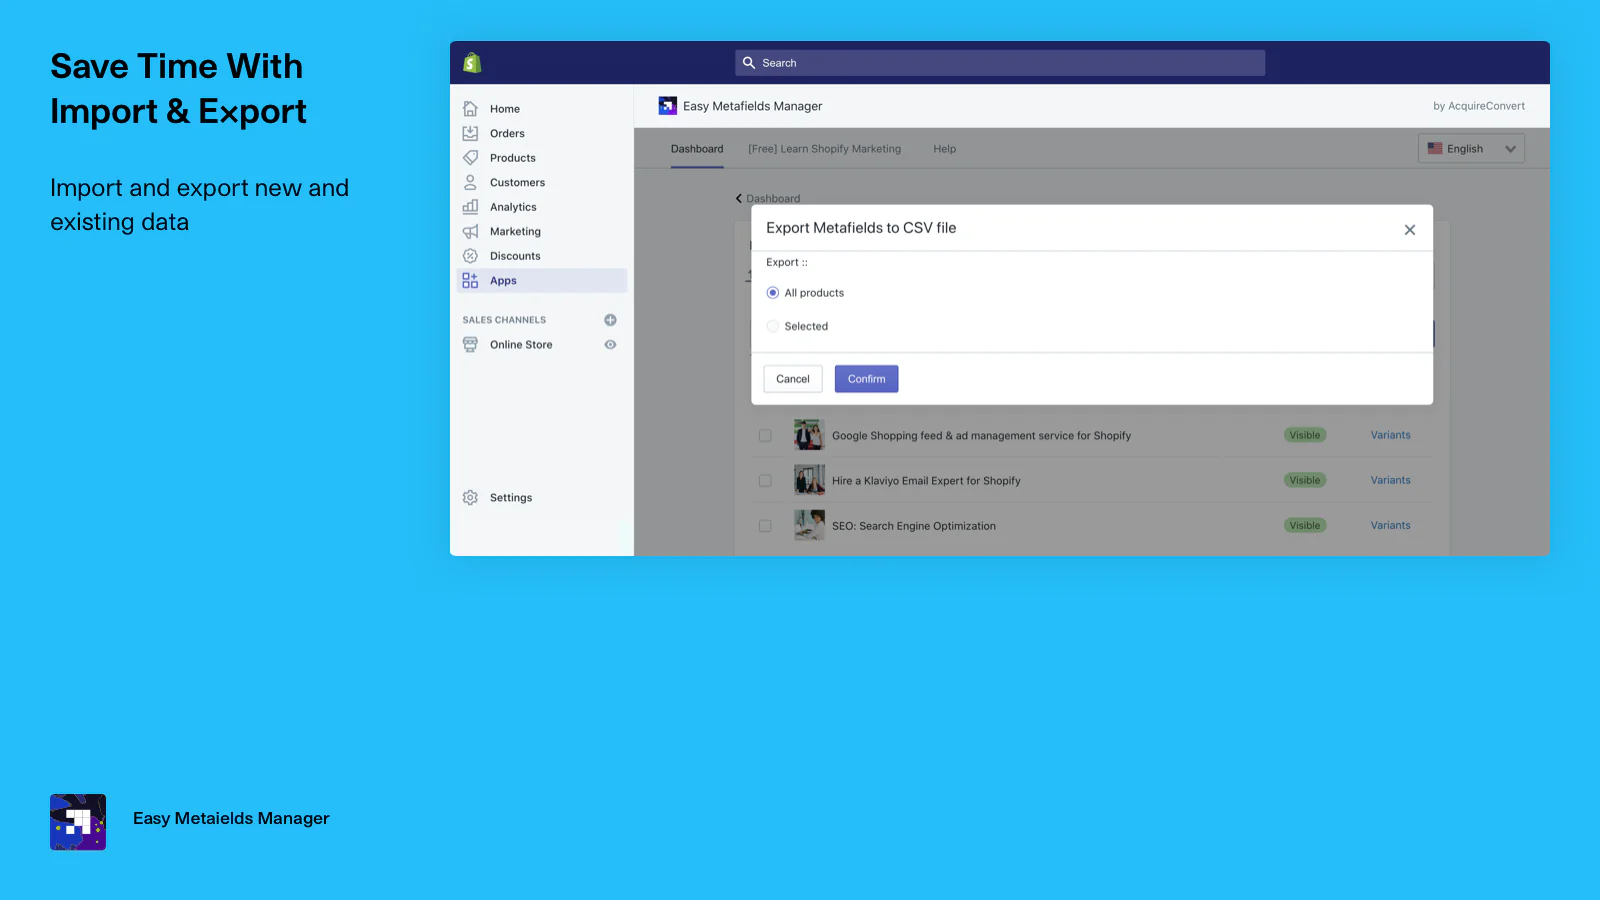Click the Customers person icon
The width and height of the screenshot is (1600, 900).
click(470, 182)
